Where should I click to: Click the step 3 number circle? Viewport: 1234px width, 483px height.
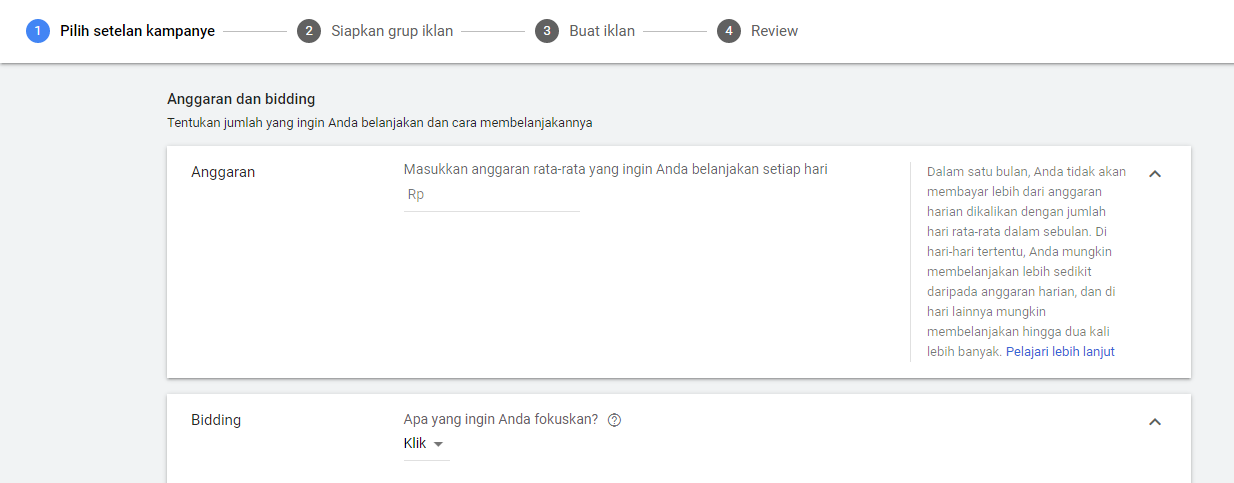(x=546, y=31)
